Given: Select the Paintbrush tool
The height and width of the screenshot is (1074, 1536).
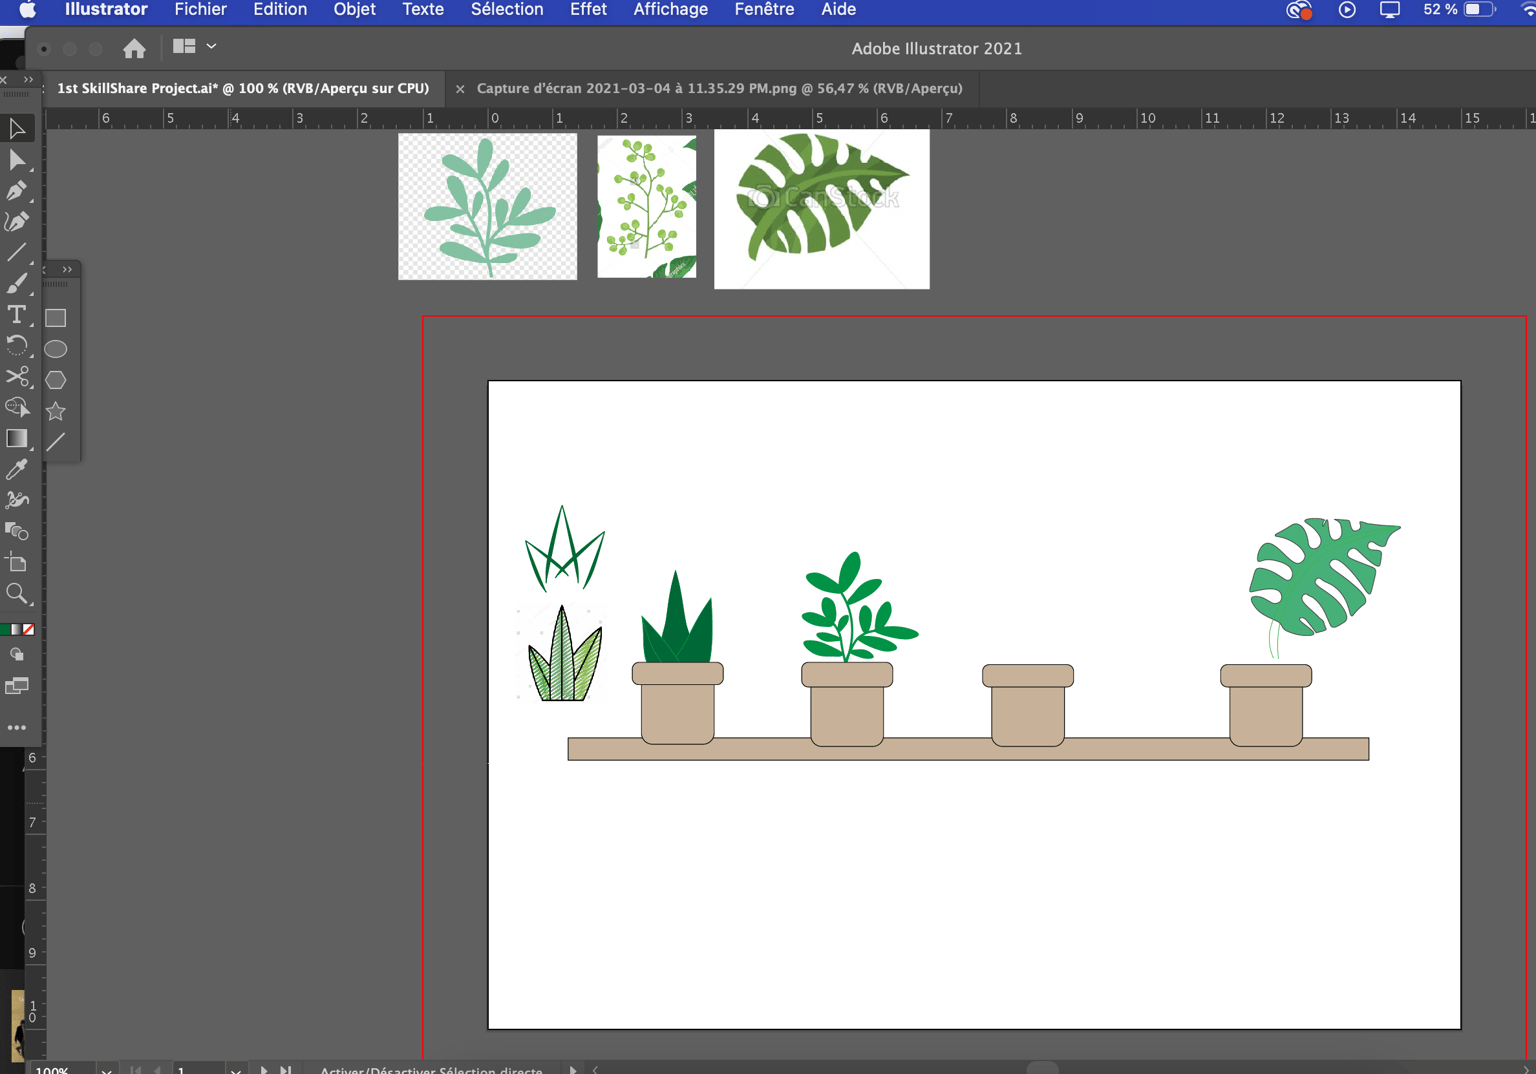Looking at the screenshot, I should point(17,284).
